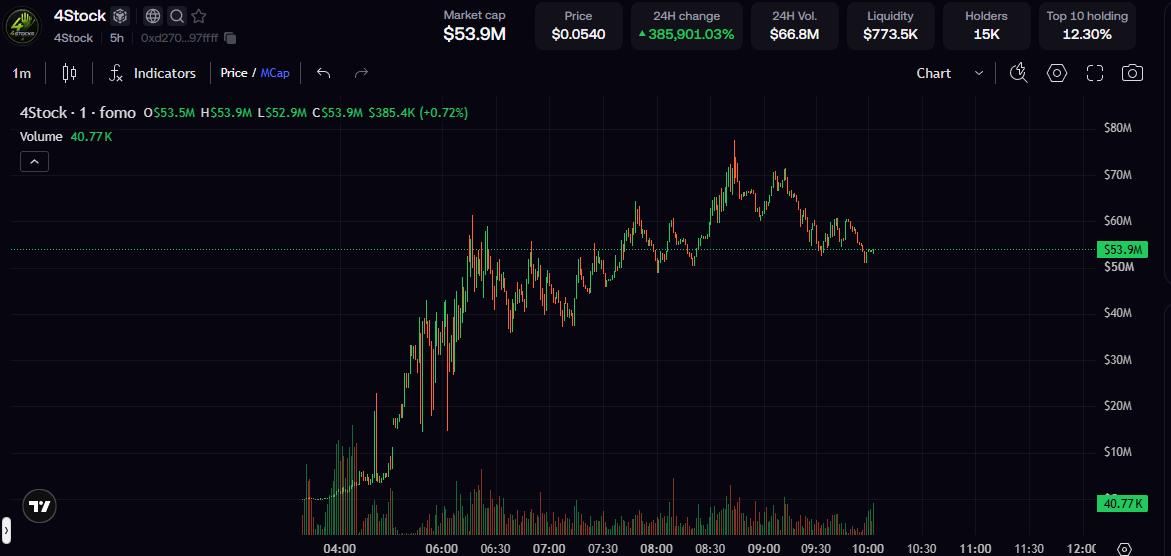Click the 11:30 time axis label
Viewport: 1171px width, 556px height.
[x=1028, y=549]
